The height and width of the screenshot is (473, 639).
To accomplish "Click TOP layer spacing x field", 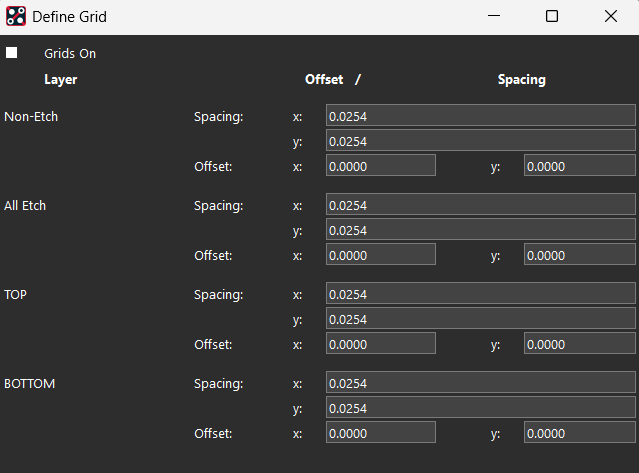I will (x=480, y=294).
